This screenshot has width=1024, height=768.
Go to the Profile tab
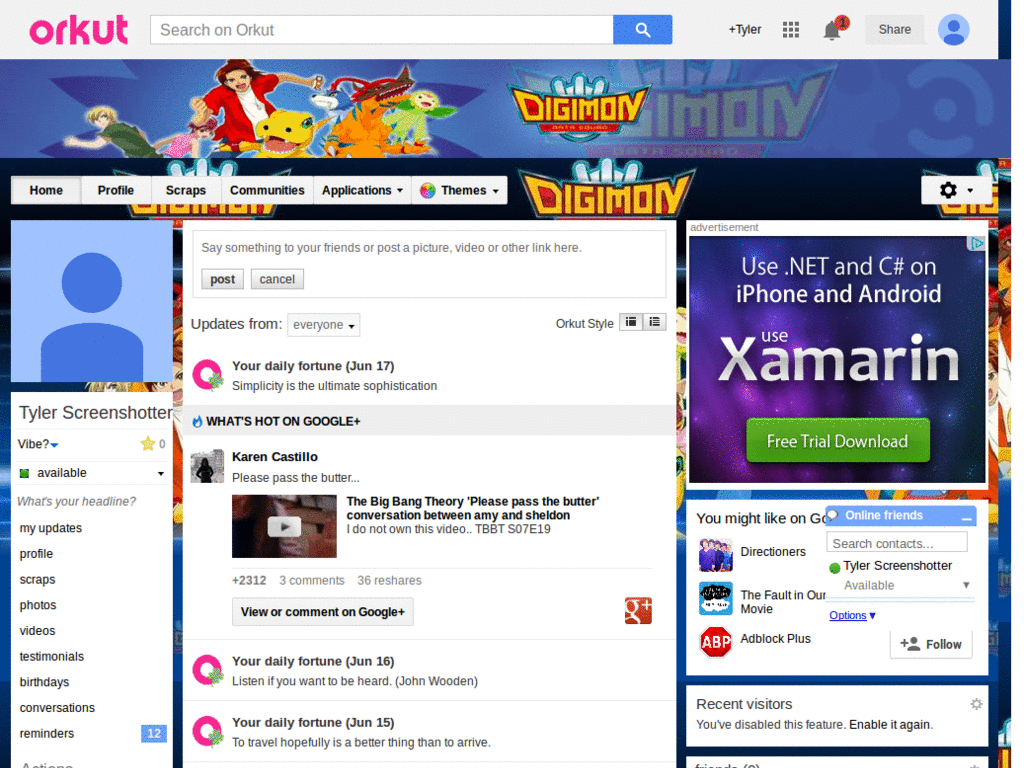[116, 191]
